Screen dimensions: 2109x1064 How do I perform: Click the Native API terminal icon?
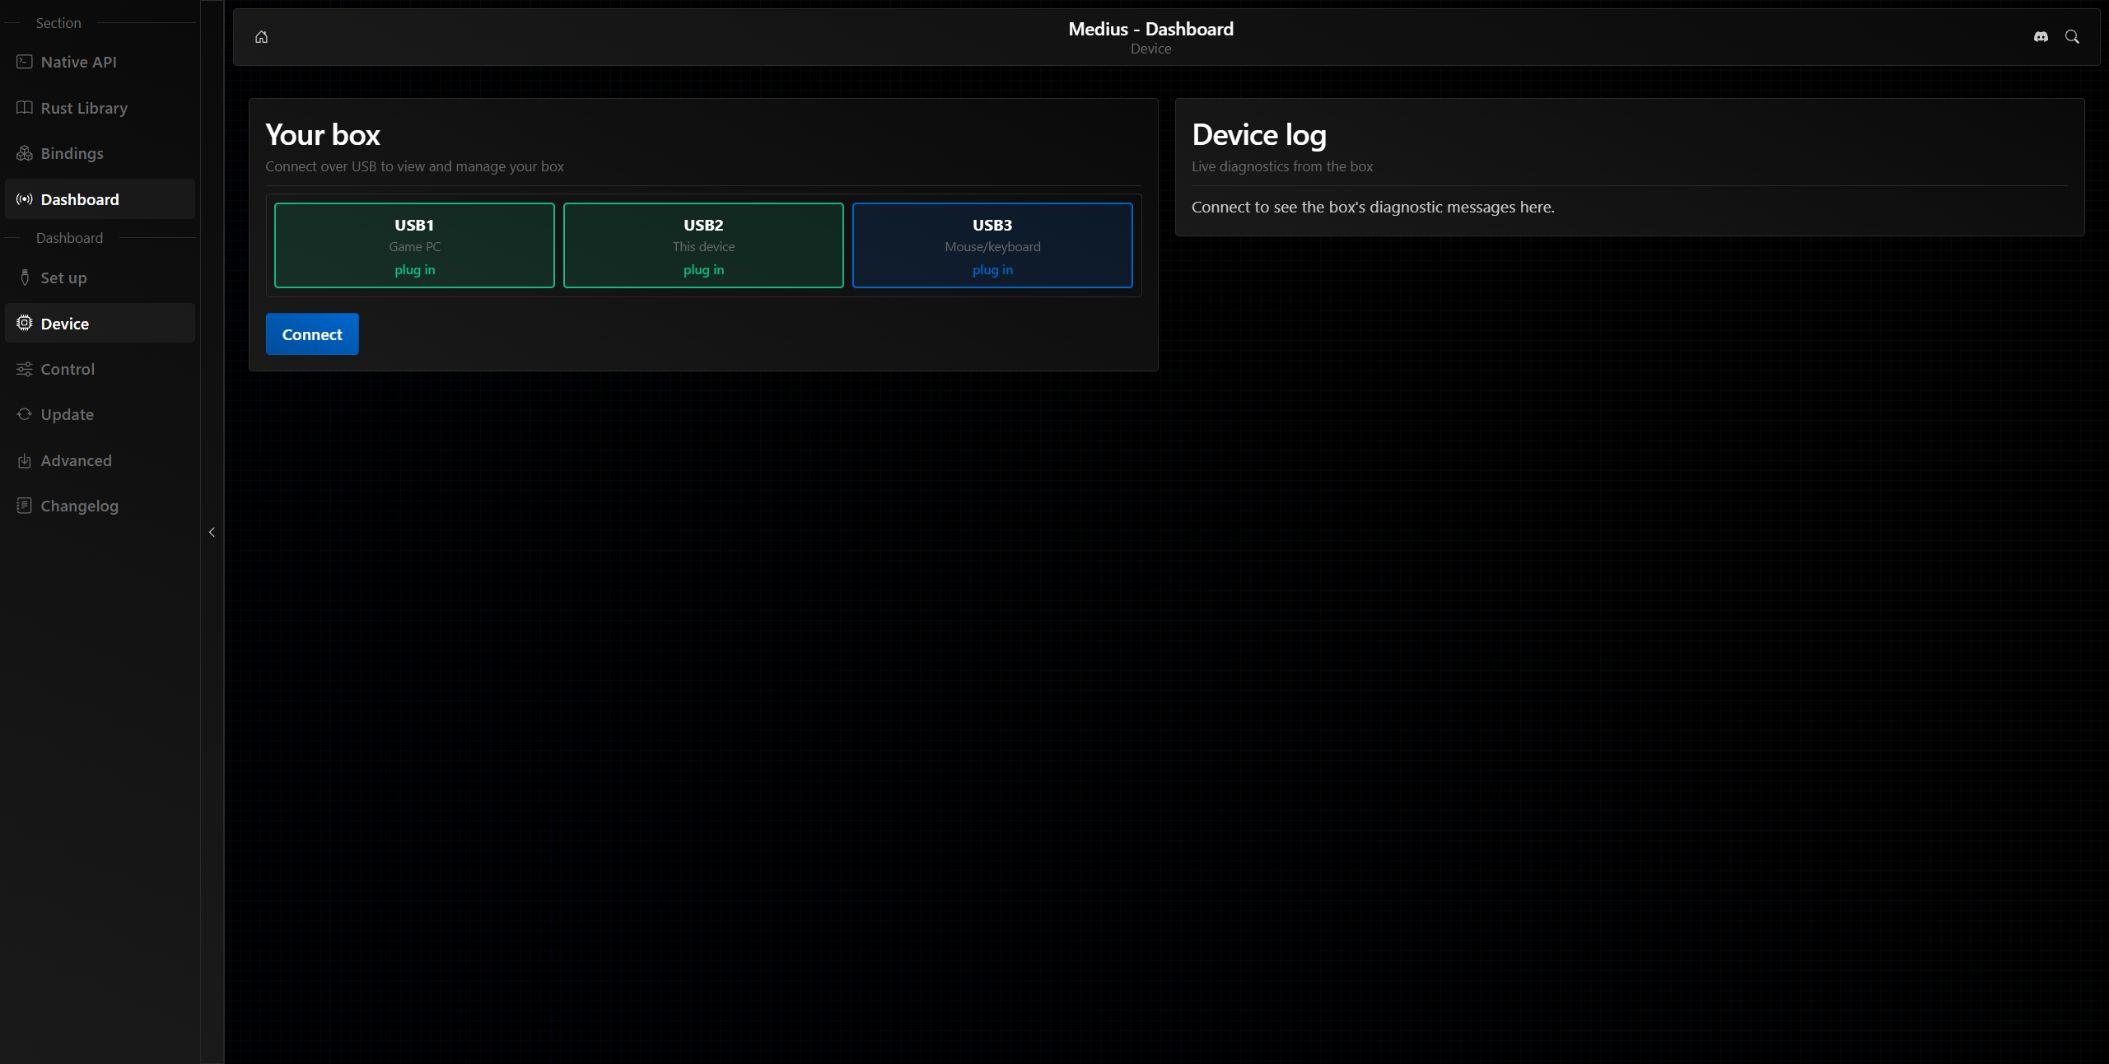[24, 62]
